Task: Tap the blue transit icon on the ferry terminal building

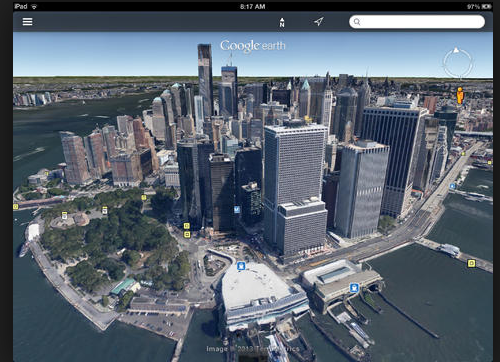Action: tap(354, 287)
